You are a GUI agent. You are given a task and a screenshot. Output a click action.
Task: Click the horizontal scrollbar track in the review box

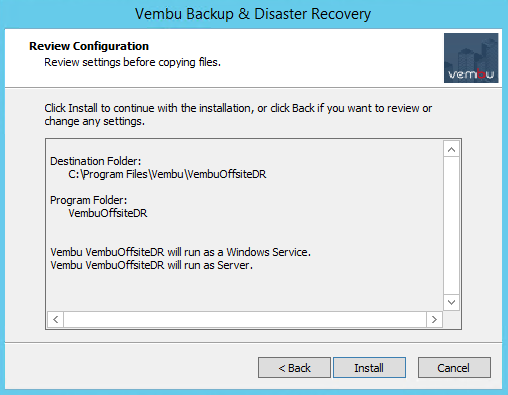[245, 319]
